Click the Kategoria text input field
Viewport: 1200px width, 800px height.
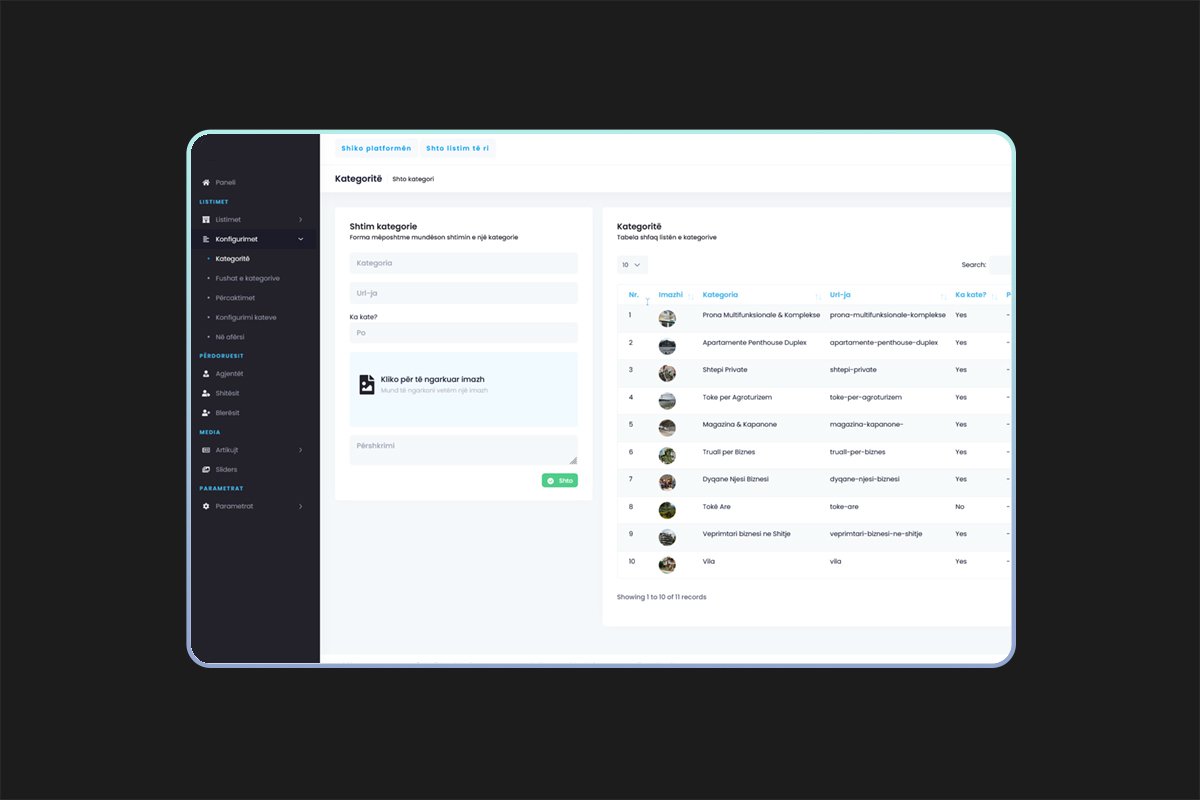(x=463, y=263)
